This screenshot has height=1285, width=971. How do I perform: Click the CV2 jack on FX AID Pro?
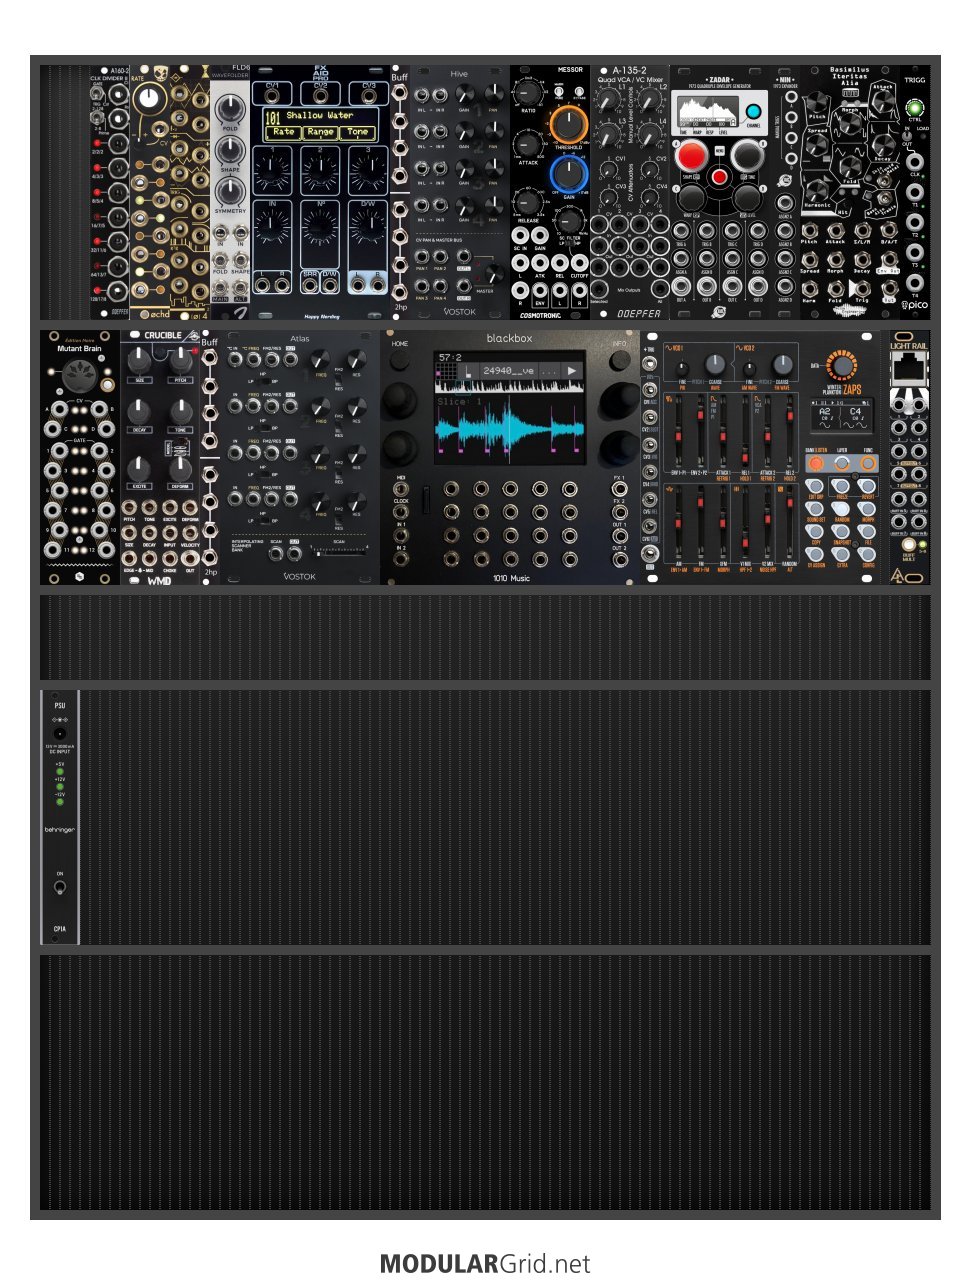(x=320, y=95)
